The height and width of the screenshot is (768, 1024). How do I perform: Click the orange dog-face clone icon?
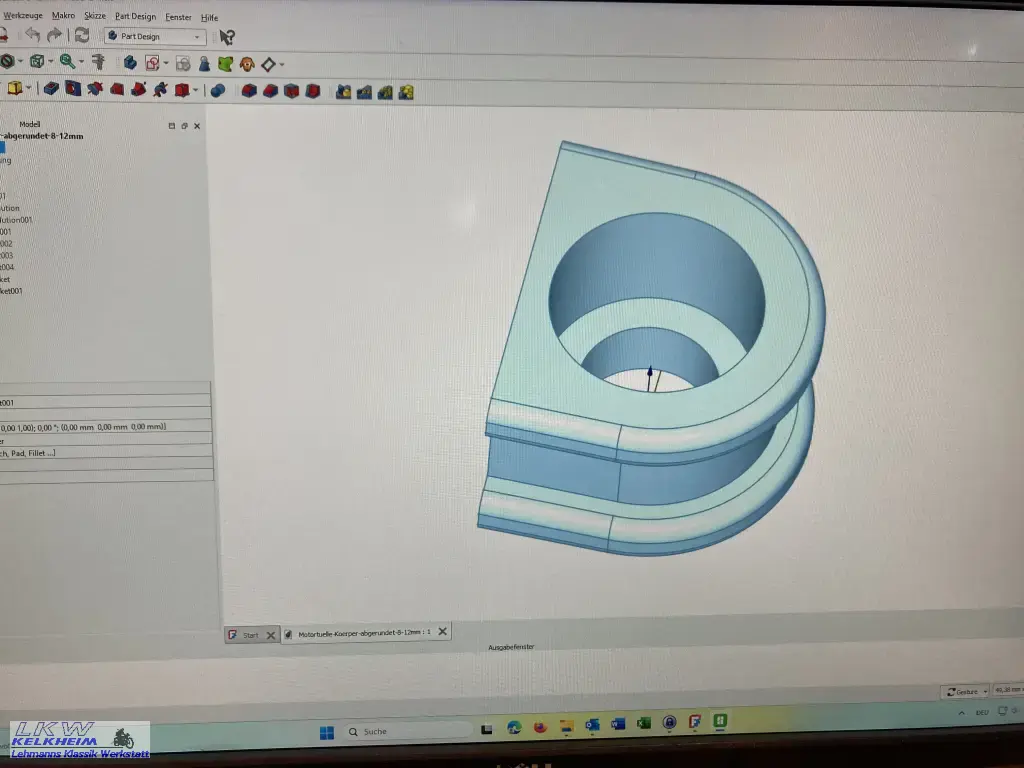pyautogui.click(x=247, y=64)
